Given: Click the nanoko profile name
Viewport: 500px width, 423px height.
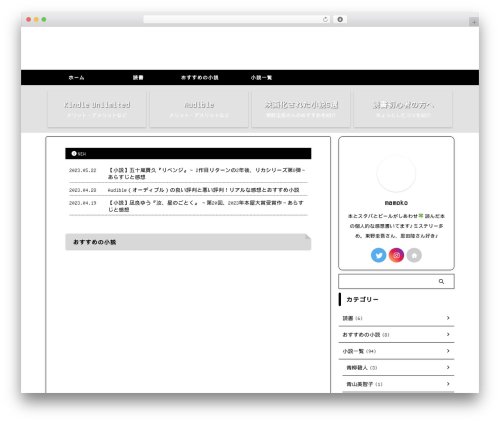Looking at the screenshot, I should point(396,203).
